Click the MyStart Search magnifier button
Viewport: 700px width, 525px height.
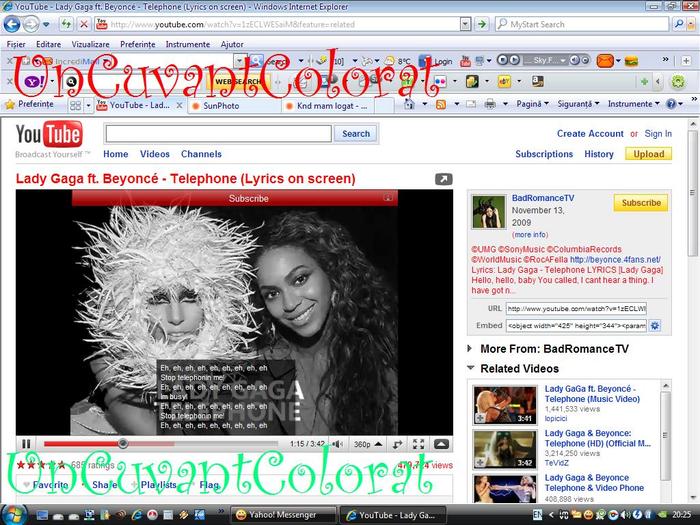point(679,24)
